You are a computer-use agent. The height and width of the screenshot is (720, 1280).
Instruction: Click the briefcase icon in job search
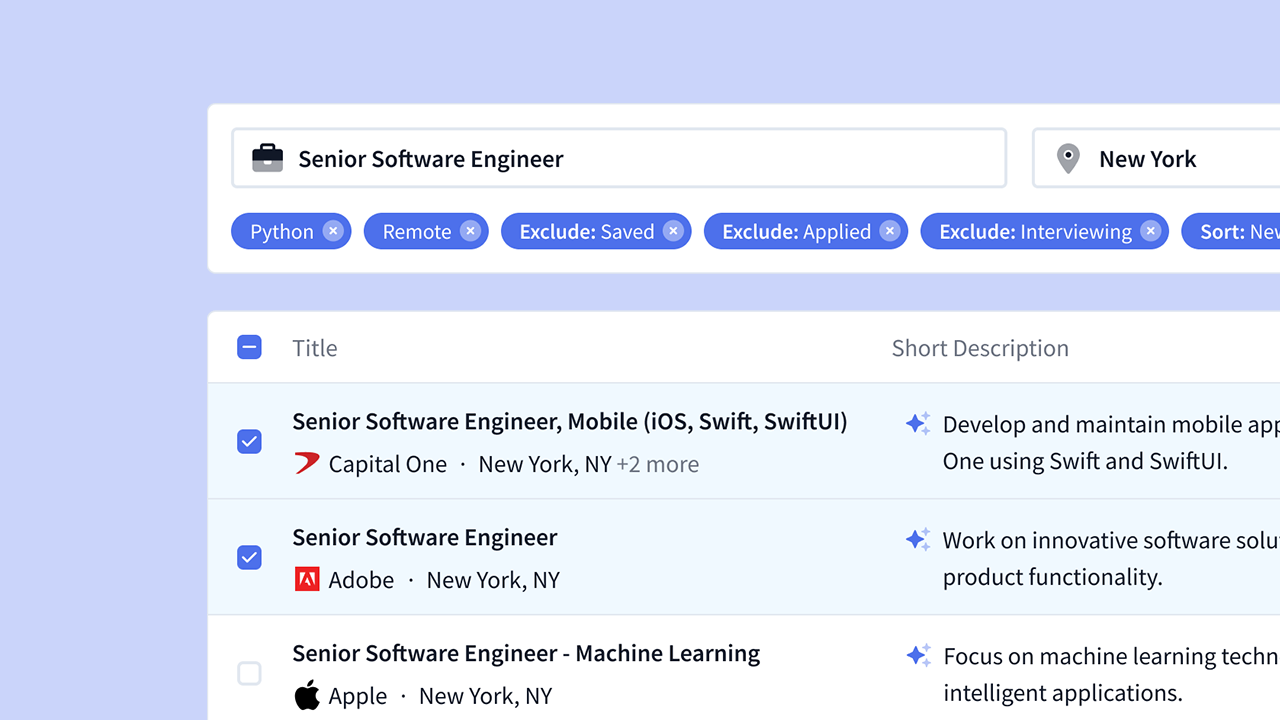tap(267, 158)
